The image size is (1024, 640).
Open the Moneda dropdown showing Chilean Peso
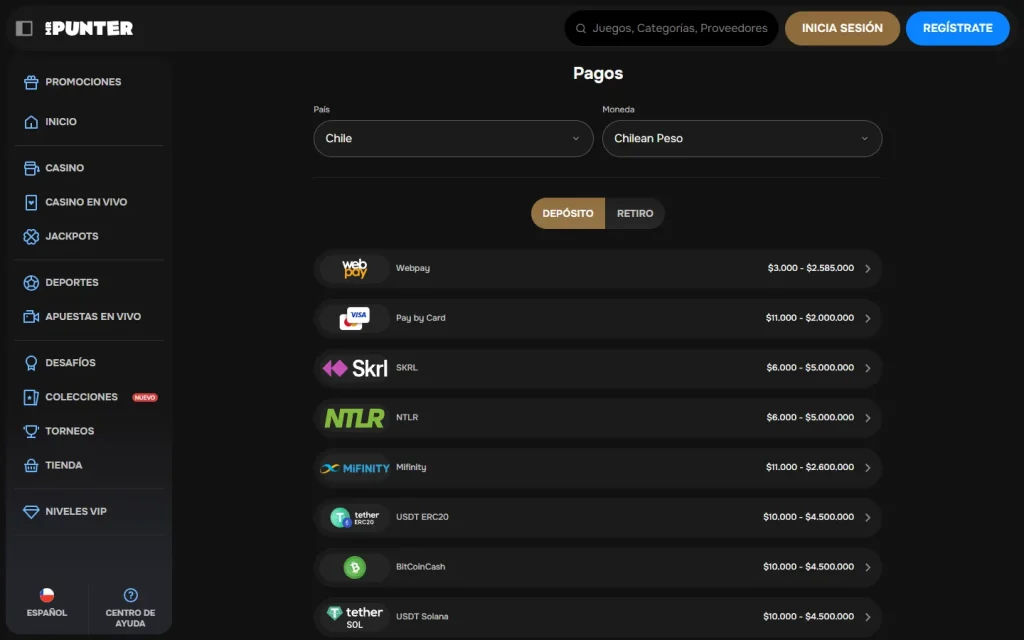coord(742,138)
